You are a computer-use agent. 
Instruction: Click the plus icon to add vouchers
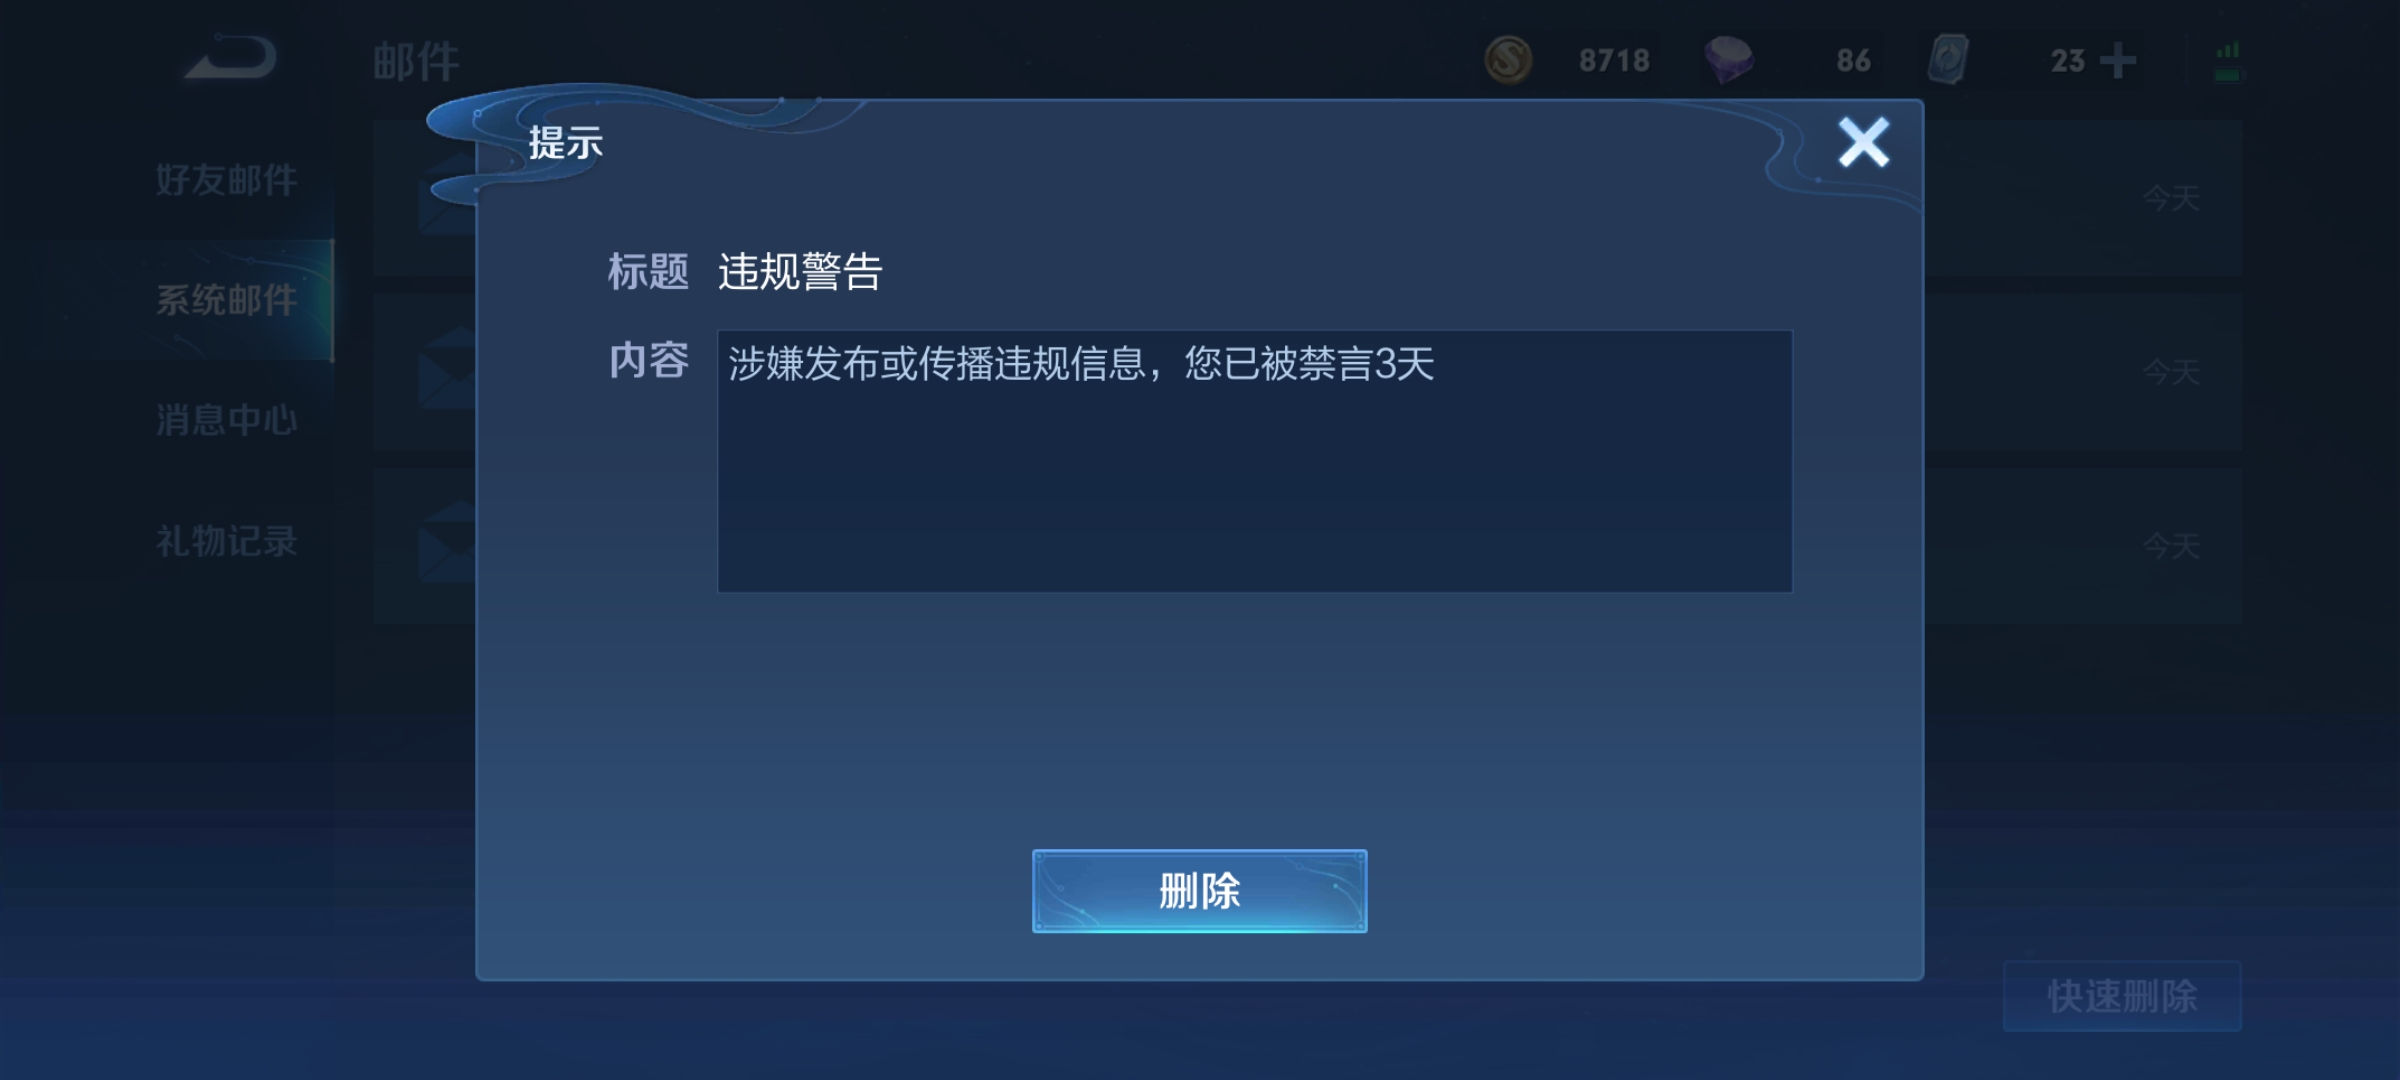point(2117,61)
